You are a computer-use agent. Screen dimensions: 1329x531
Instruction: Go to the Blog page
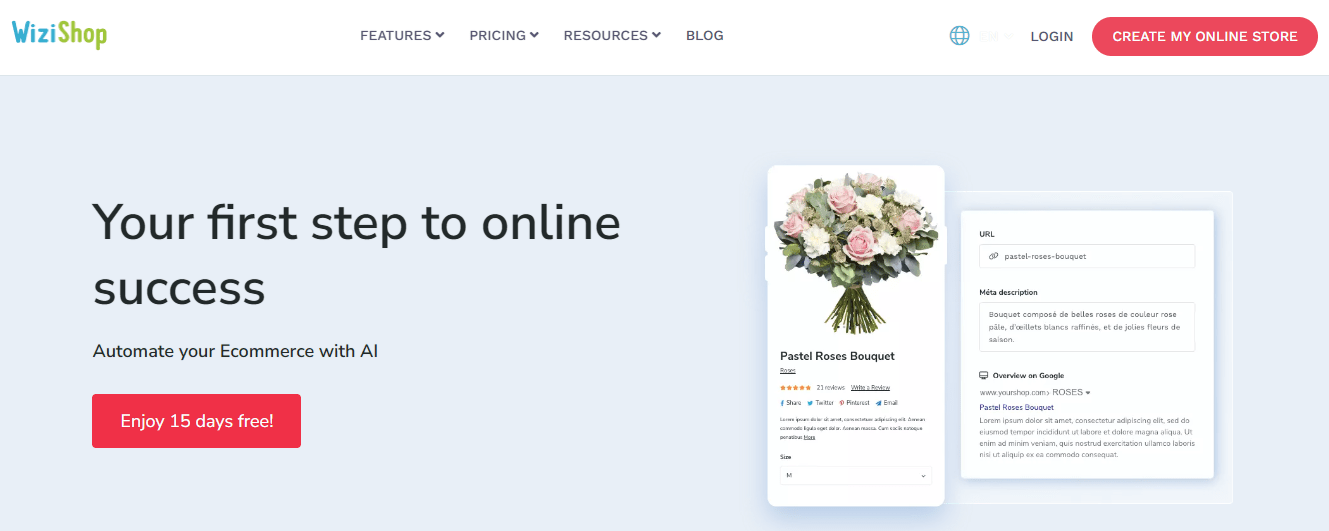click(704, 36)
